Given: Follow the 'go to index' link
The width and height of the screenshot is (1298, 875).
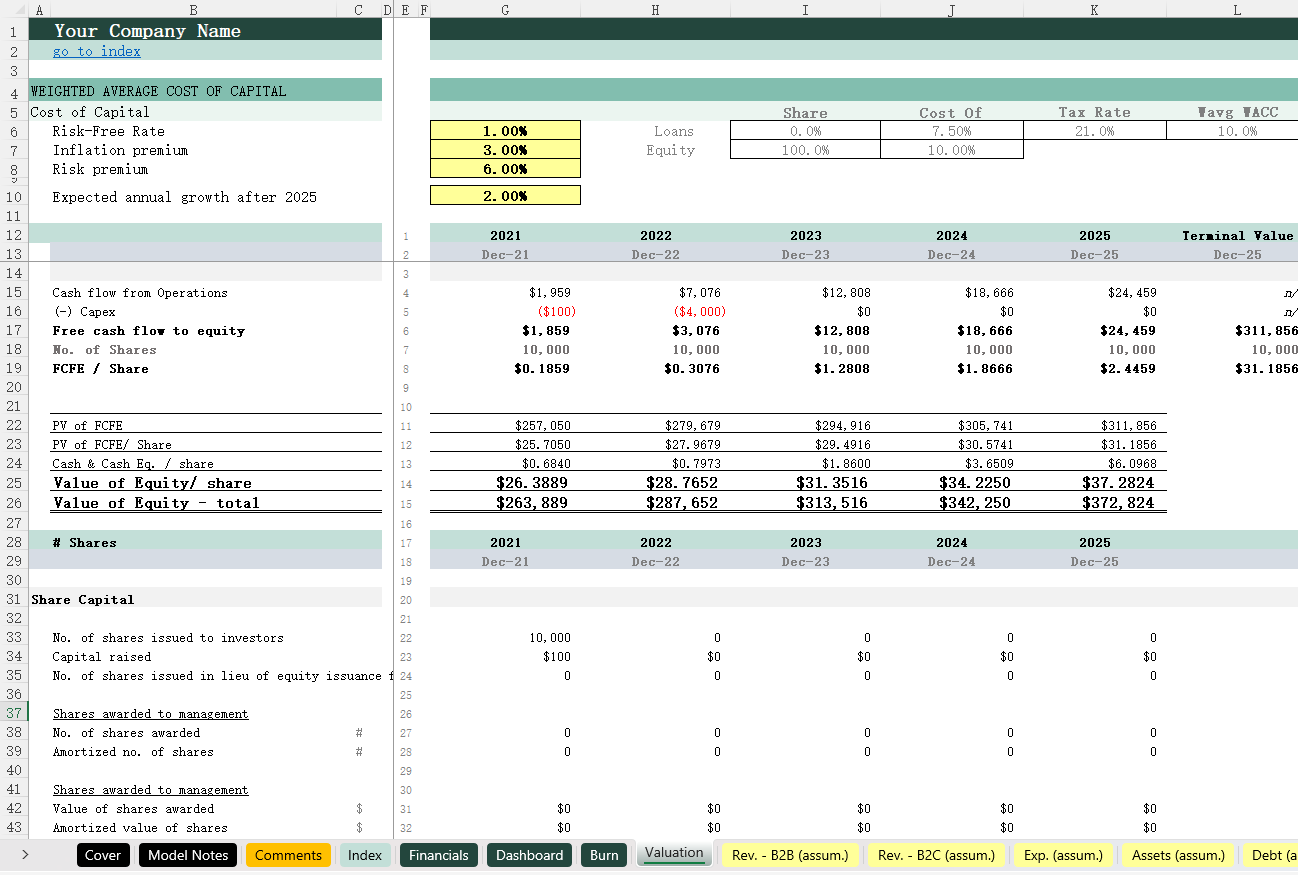Looking at the screenshot, I should (x=96, y=51).
